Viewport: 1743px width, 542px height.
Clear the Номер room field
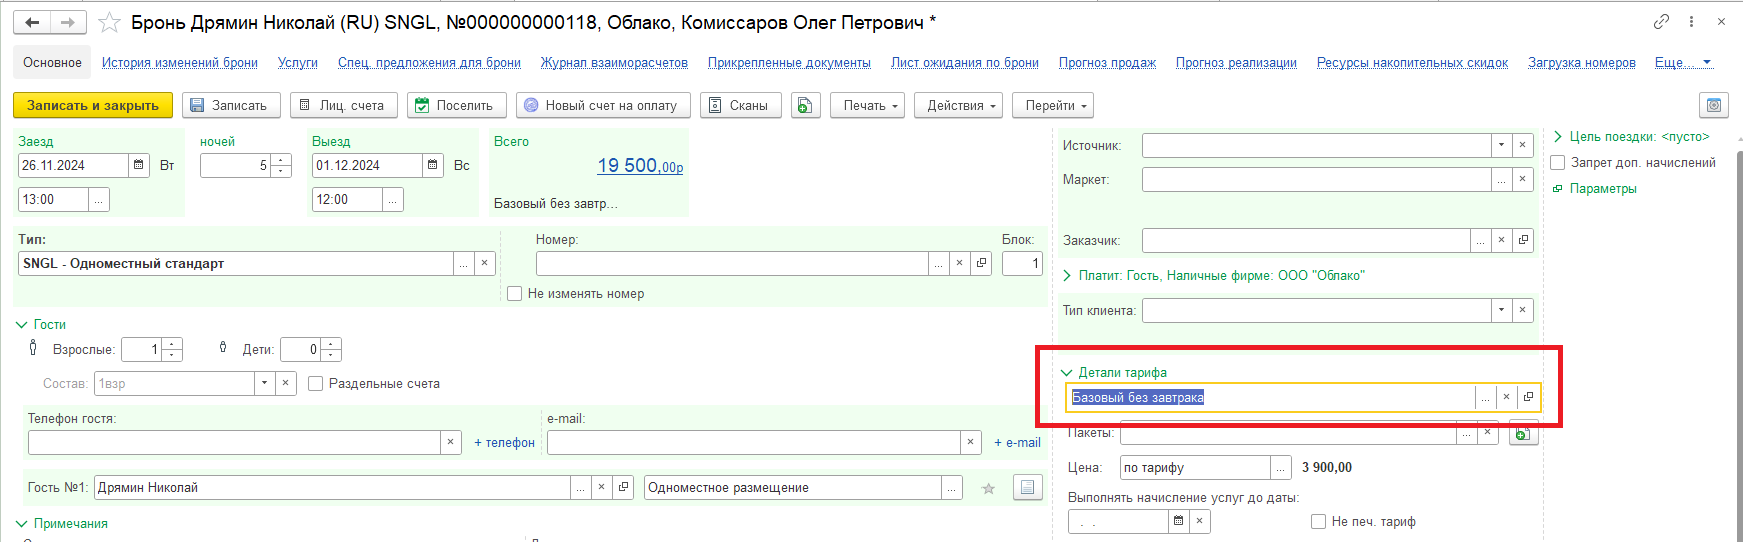point(960,263)
